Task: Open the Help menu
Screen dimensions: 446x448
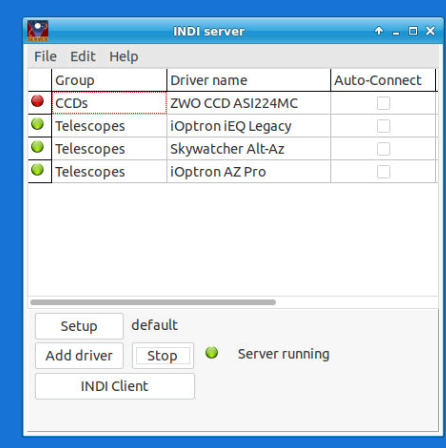Action: click(x=124, y=56)
